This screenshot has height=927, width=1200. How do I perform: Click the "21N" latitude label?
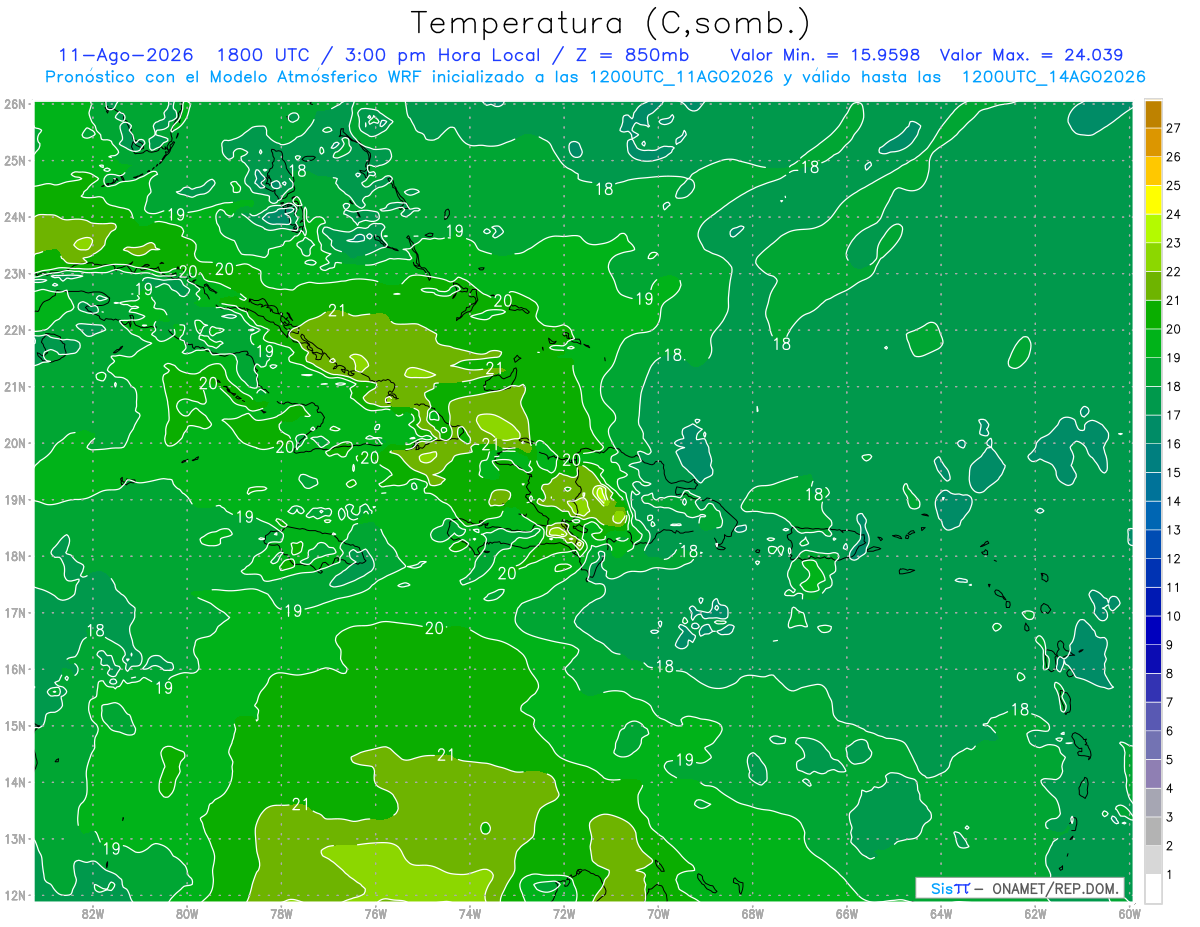[x=16, y=386]
